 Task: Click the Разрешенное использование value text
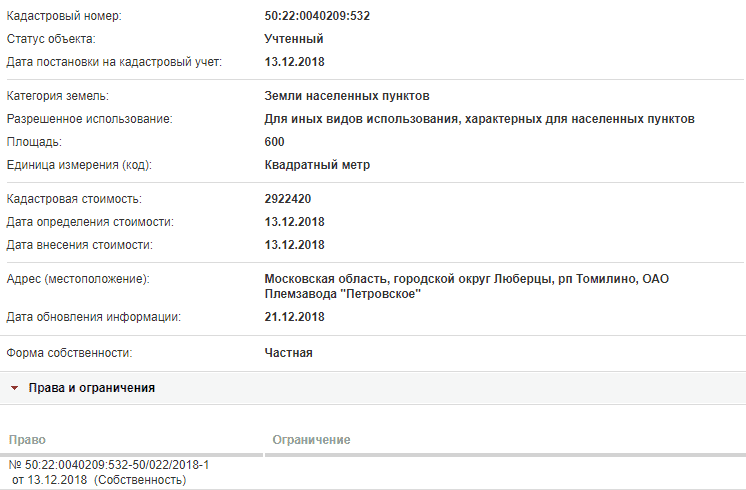[x=480, y=119]
